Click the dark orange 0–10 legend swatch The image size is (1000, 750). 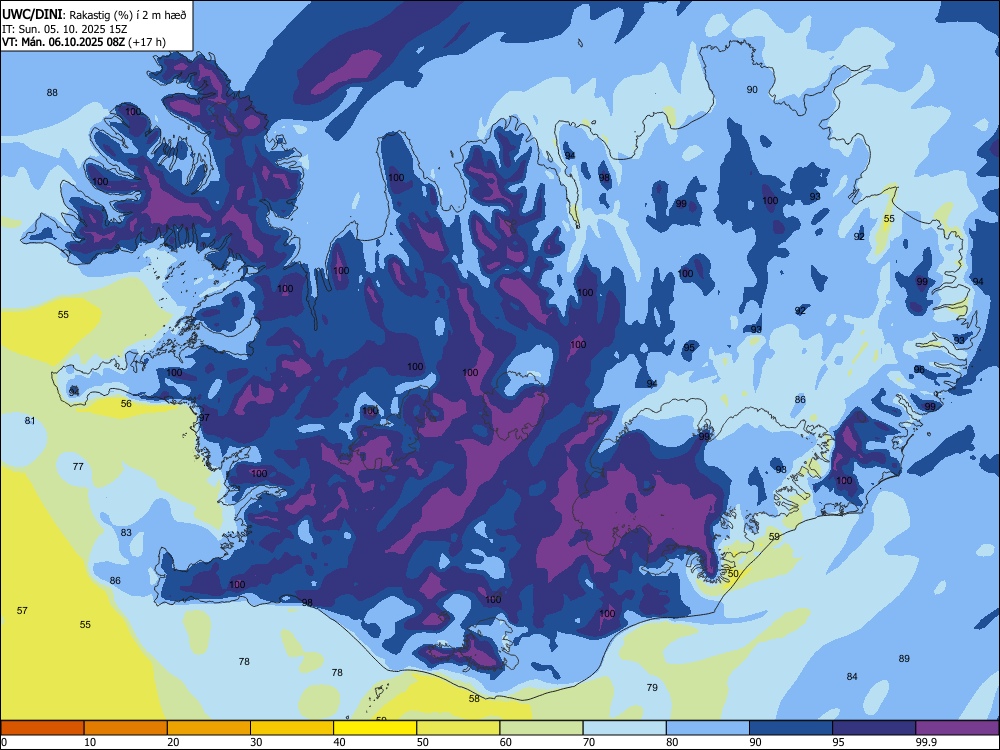coord(43,728)
